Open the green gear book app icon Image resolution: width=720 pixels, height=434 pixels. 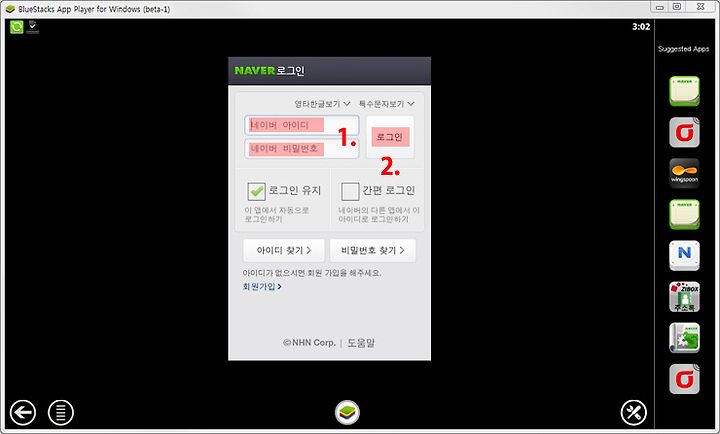coord(684,338)
